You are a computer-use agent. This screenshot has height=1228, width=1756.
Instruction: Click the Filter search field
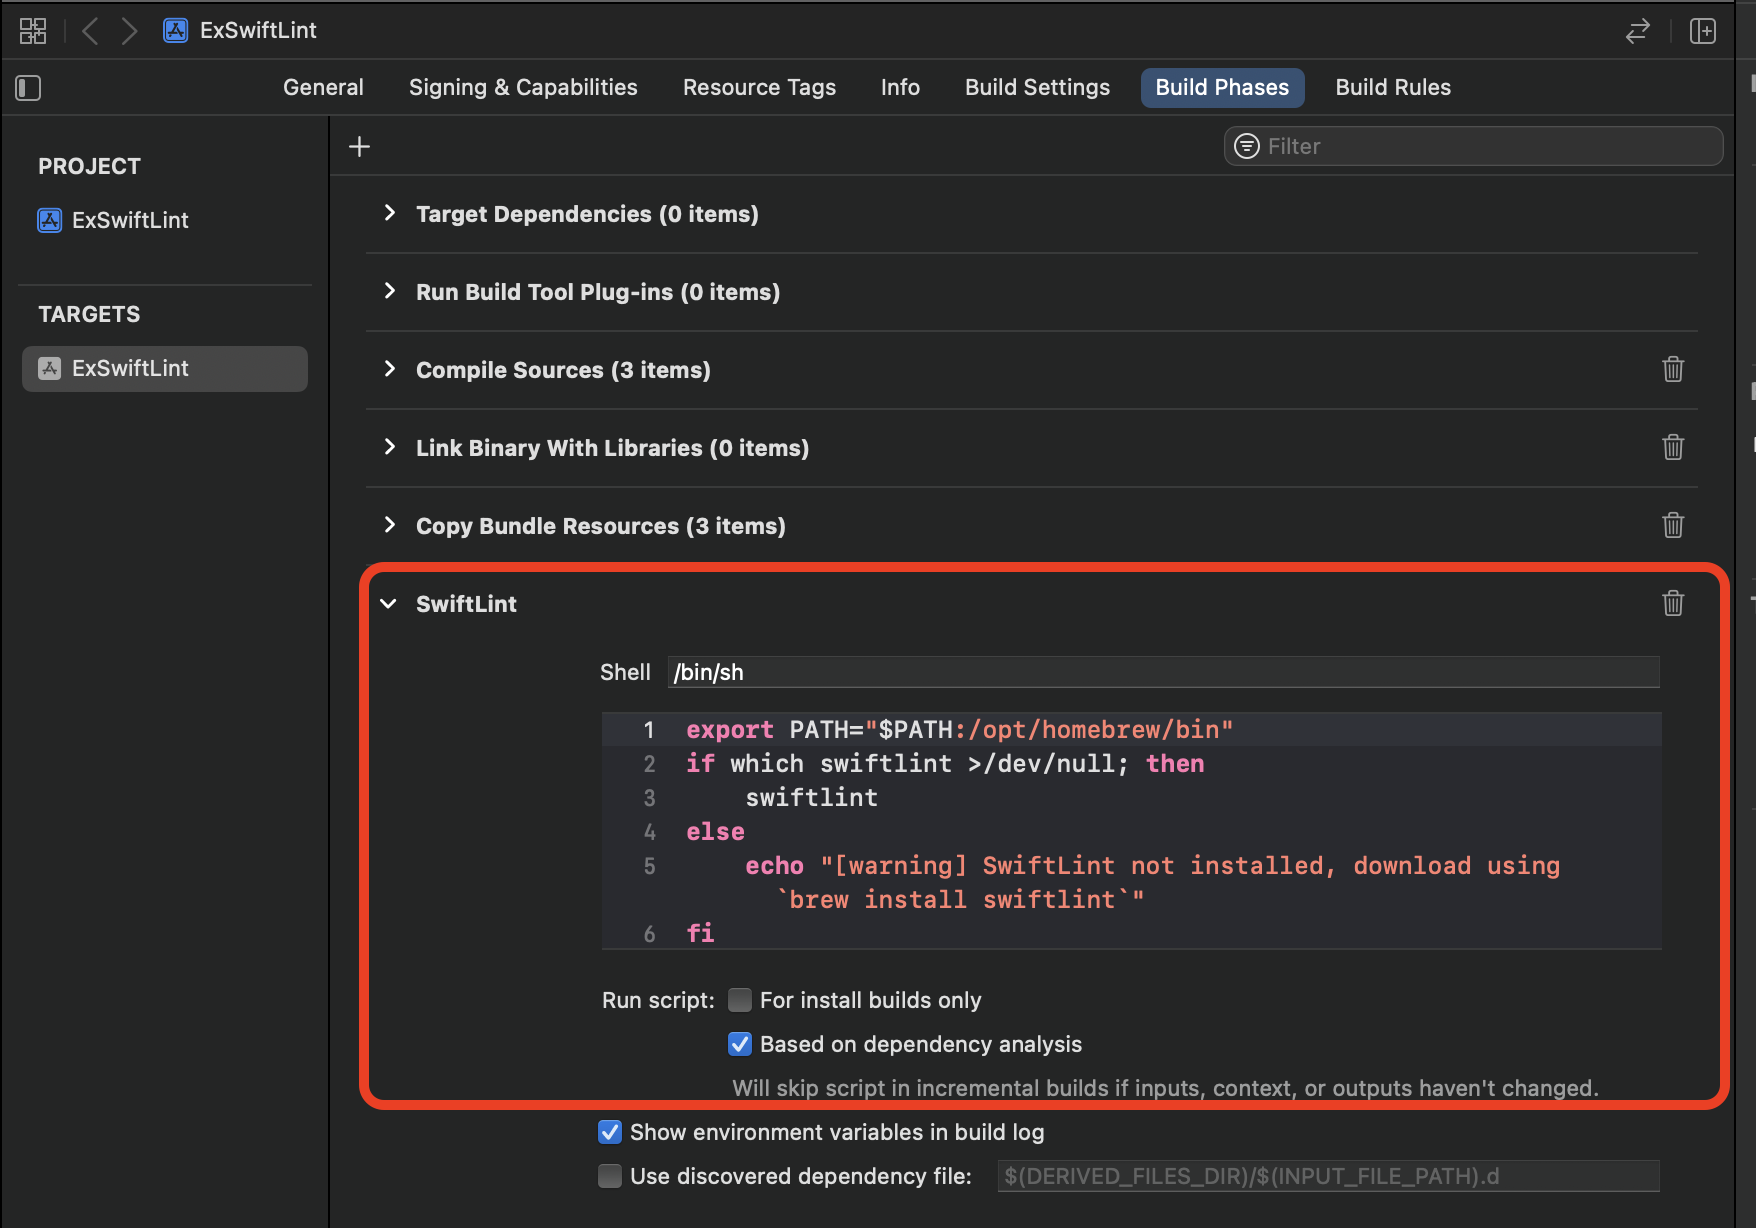(1473, 146)
